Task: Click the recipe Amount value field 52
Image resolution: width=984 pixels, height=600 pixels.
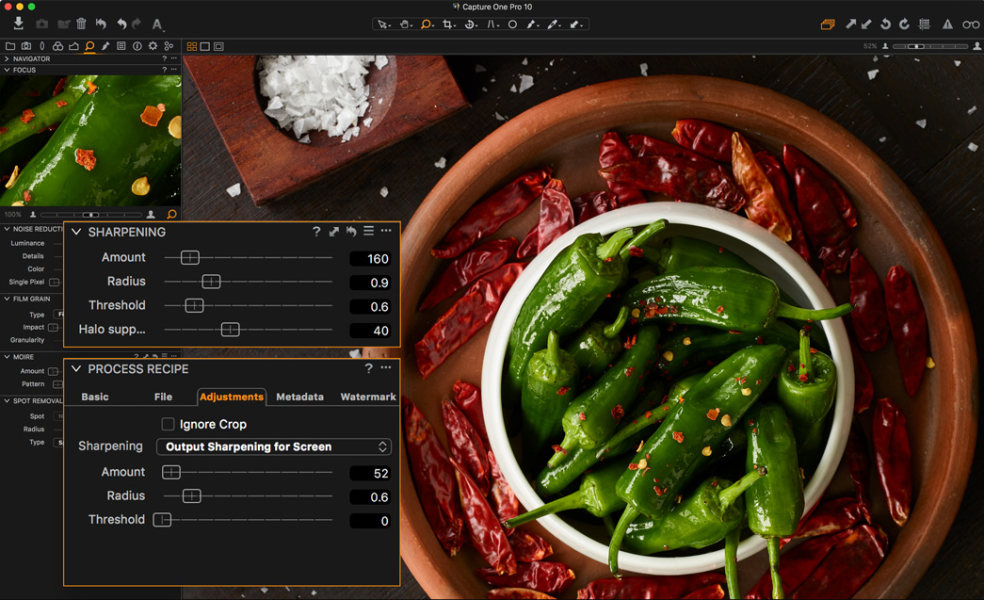Action: 370,473
